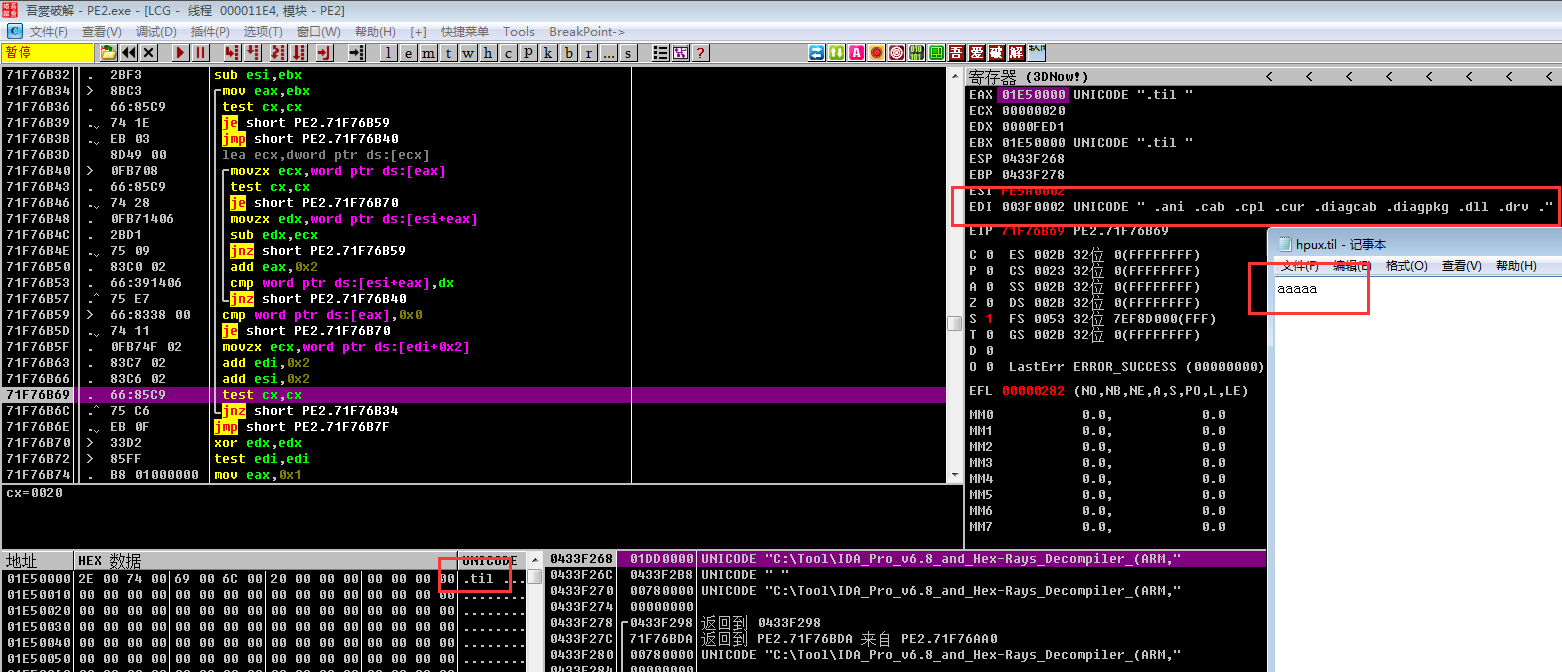Click the HEX 数据 column header
The width and height of the screenshot is (1562, 672).
click(x=110, y=561)
